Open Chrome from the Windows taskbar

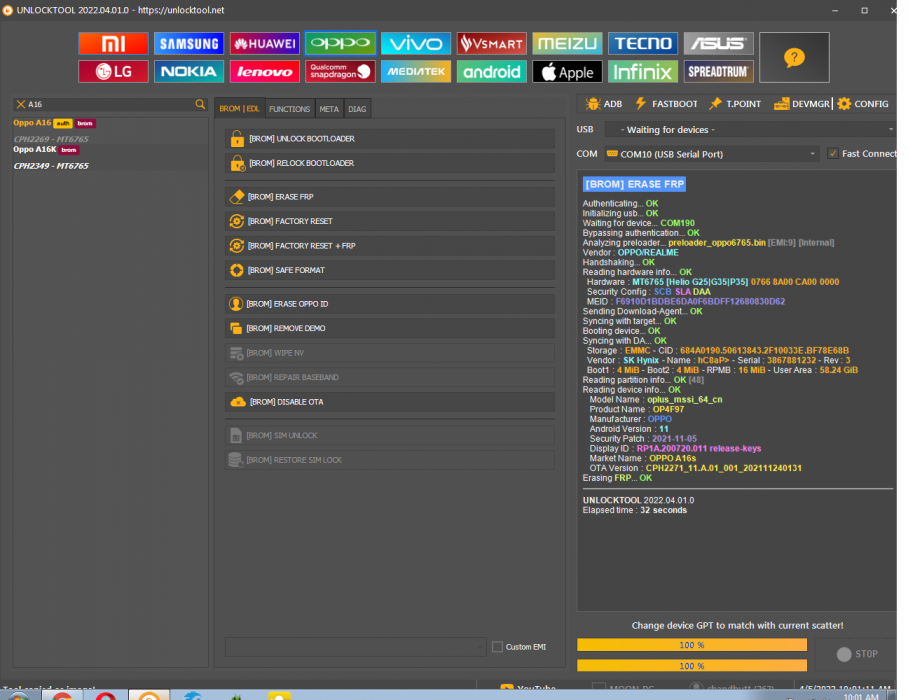point(63,695)
